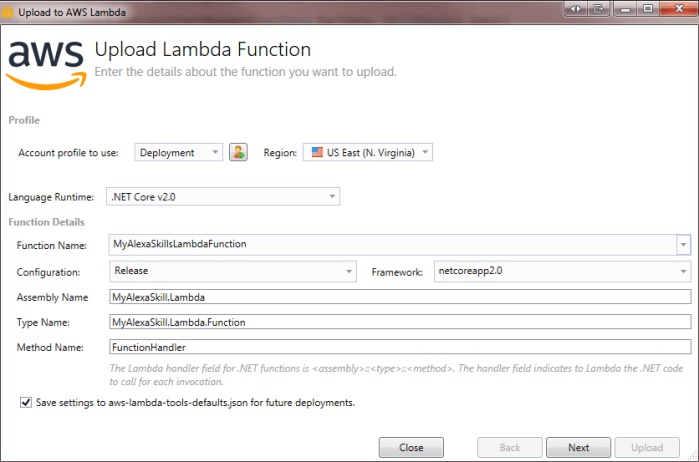Click into the Assembly Name field
Viewport: 699px width, 462px height.
pyautogui.click(x=400, y=296)
